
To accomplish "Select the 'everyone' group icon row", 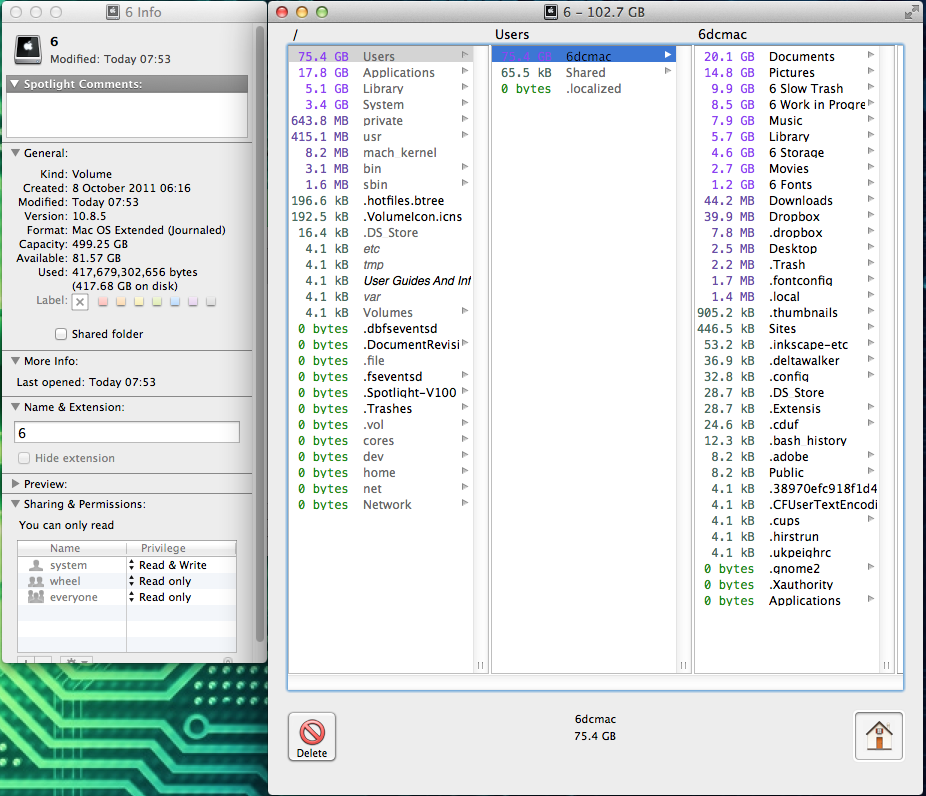I will pyautogui.click(x=36, y=597).
